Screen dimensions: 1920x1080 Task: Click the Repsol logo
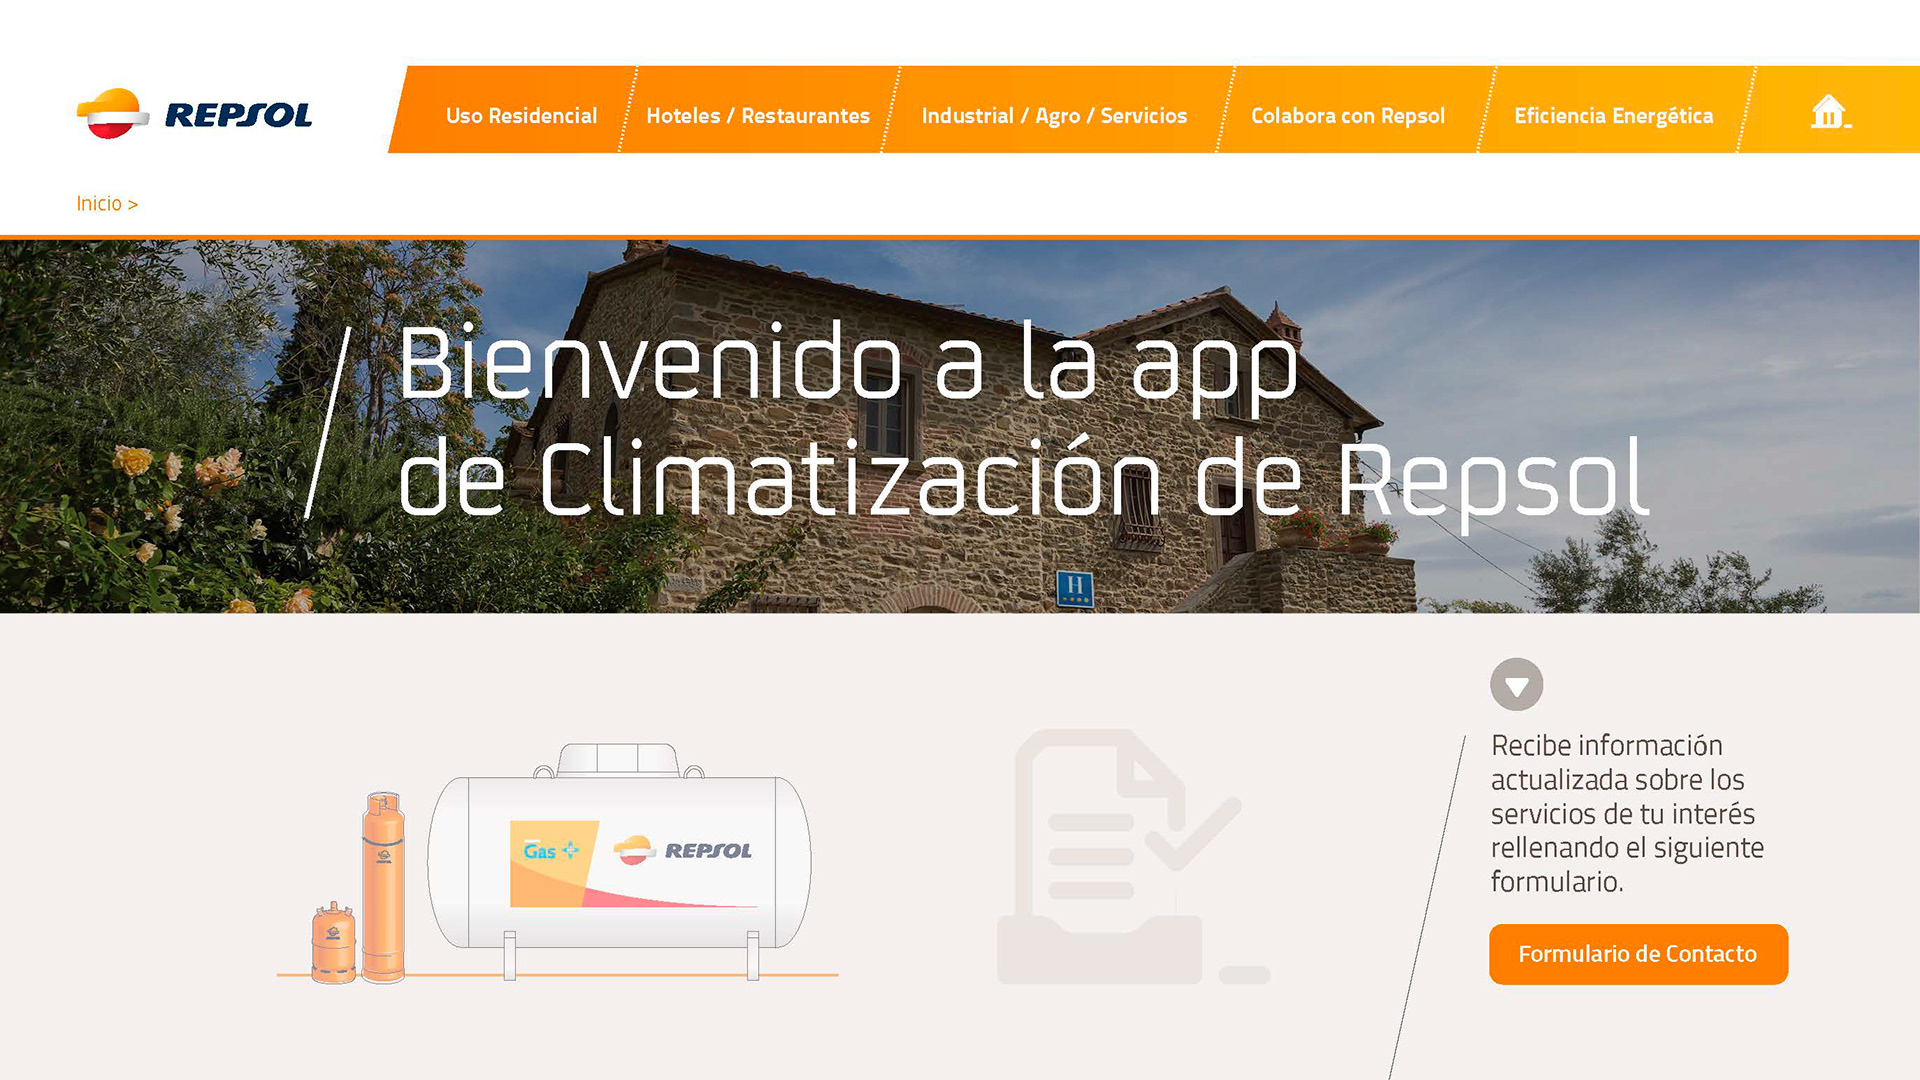click(x=194, y=114)
